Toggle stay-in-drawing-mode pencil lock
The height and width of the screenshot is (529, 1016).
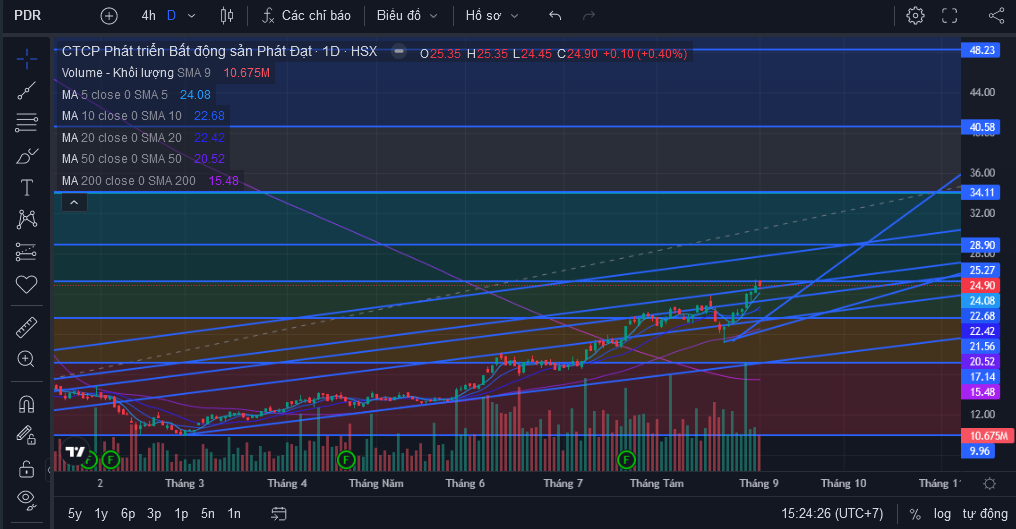click(27, 434)
